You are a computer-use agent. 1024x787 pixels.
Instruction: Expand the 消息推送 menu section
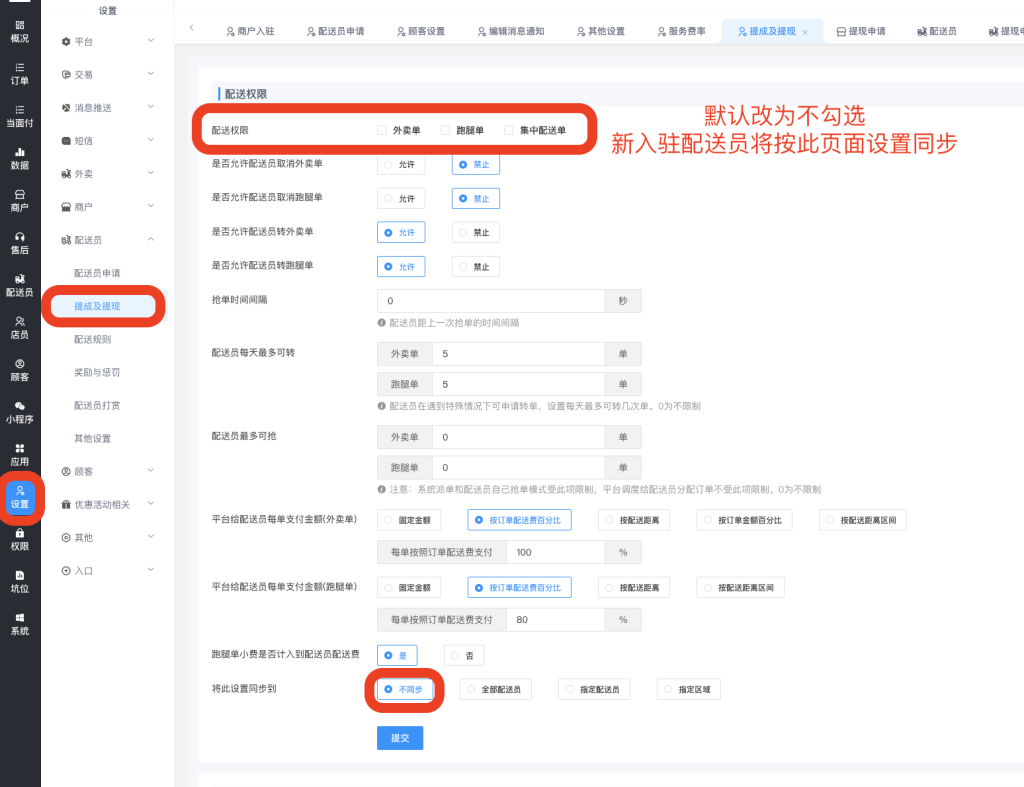[x=108, y=107]
